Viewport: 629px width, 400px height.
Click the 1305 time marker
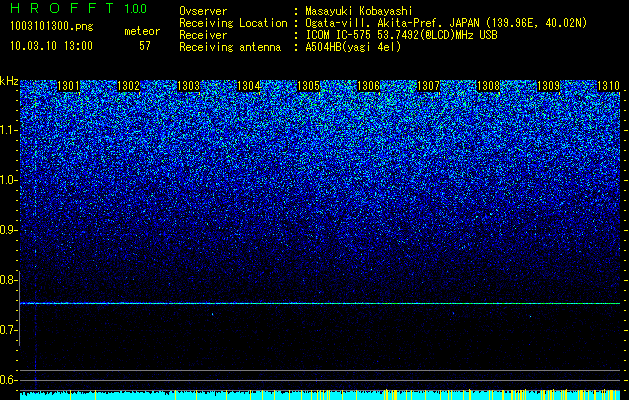click(308, 85)
